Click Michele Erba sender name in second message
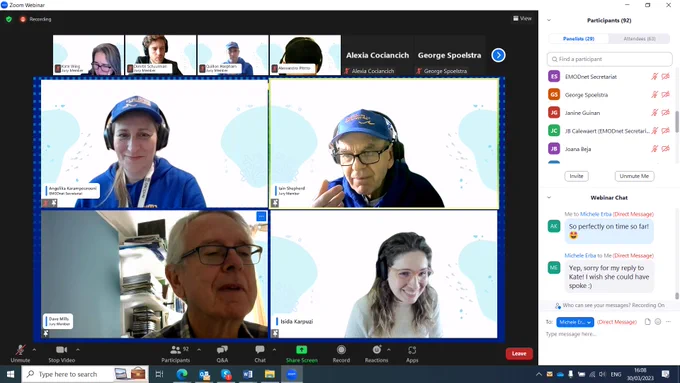680x383 pixels. click(x=580, y=255)
